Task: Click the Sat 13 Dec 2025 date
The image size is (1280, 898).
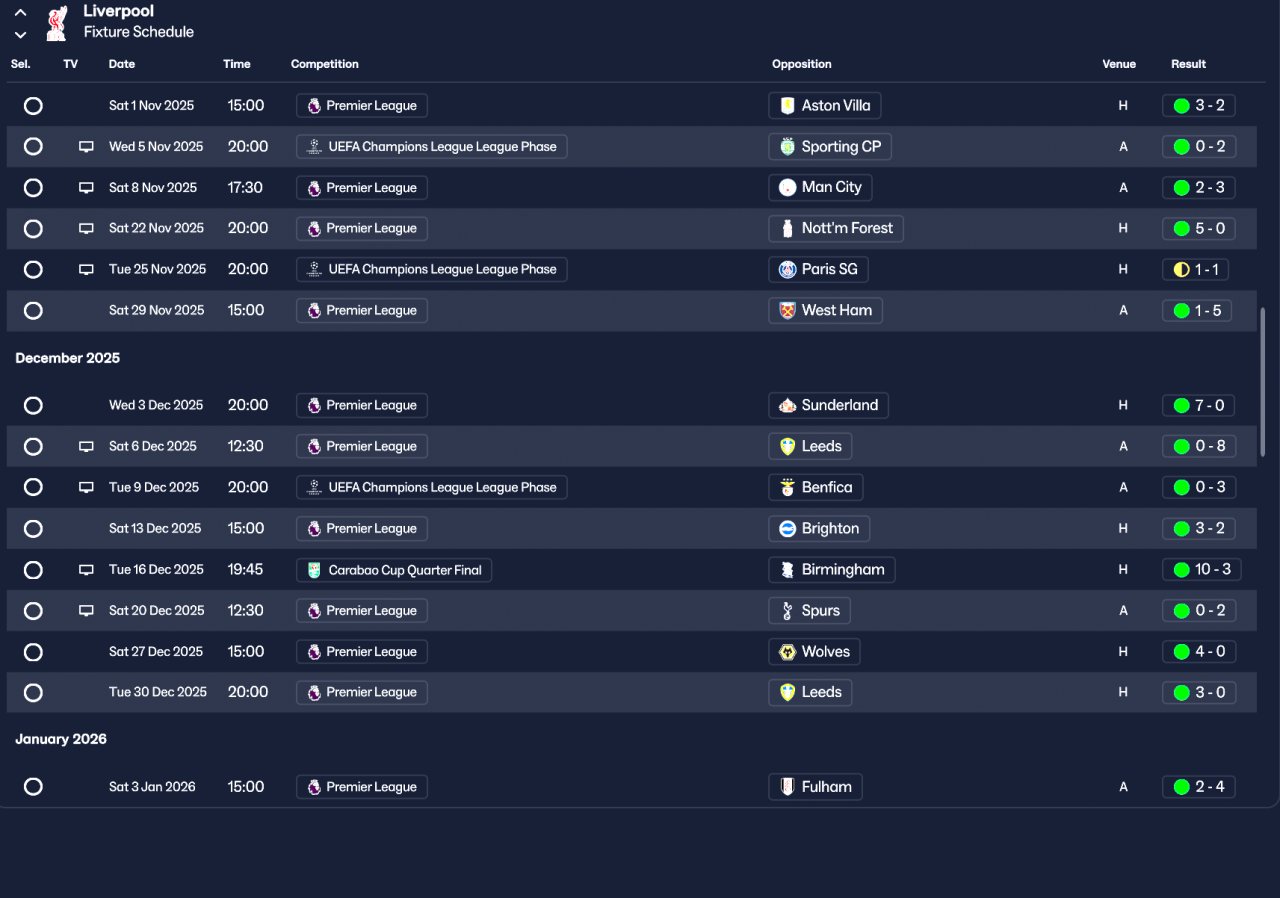Action: point(155,529)
